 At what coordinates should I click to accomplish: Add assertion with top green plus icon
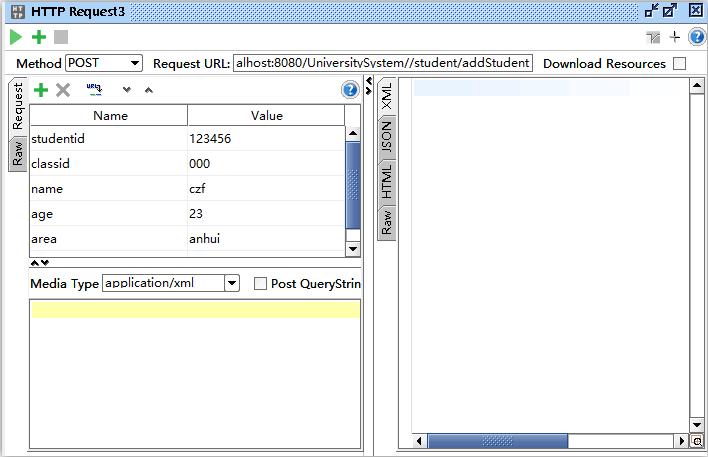[x=39, y=37]
